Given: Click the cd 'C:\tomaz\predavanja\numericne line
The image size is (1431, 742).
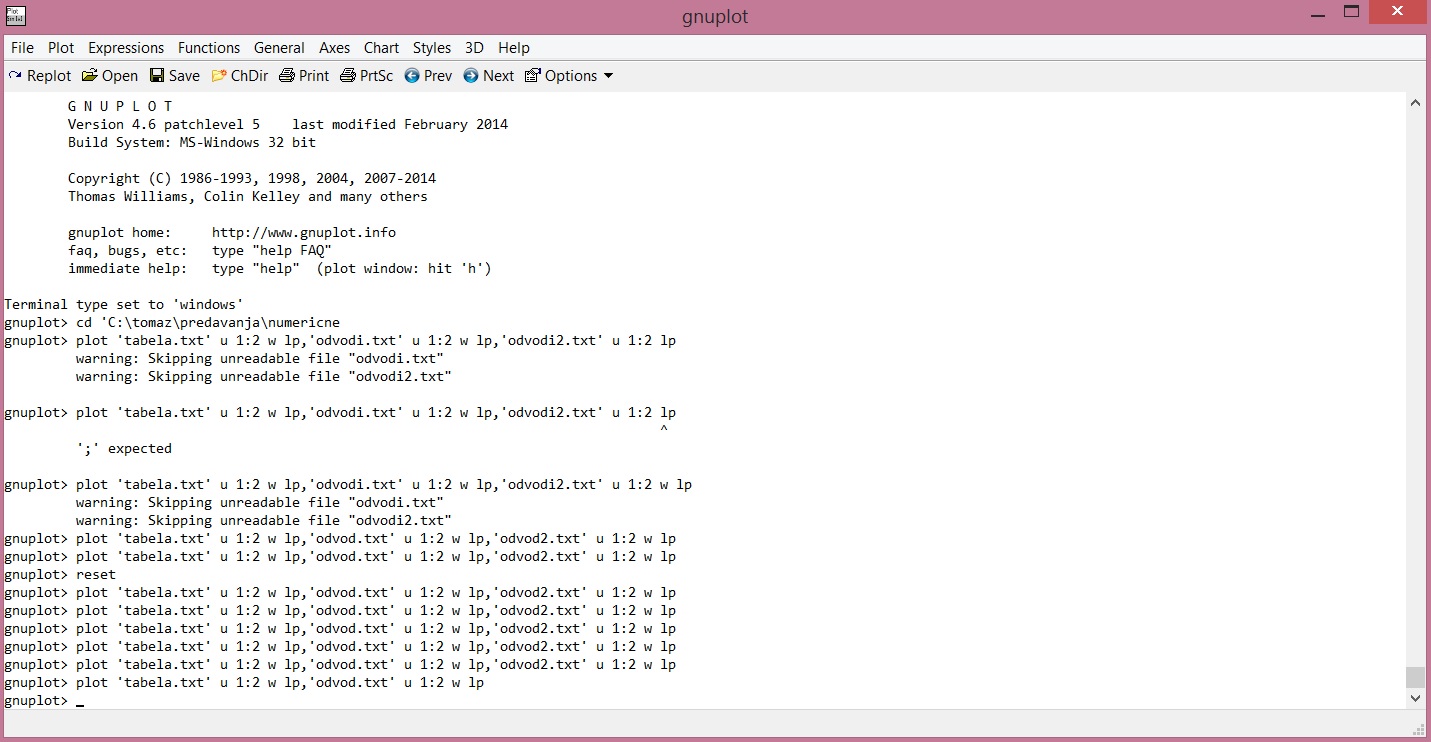Looking at the screenshot, I should click(x=172, y=323).
